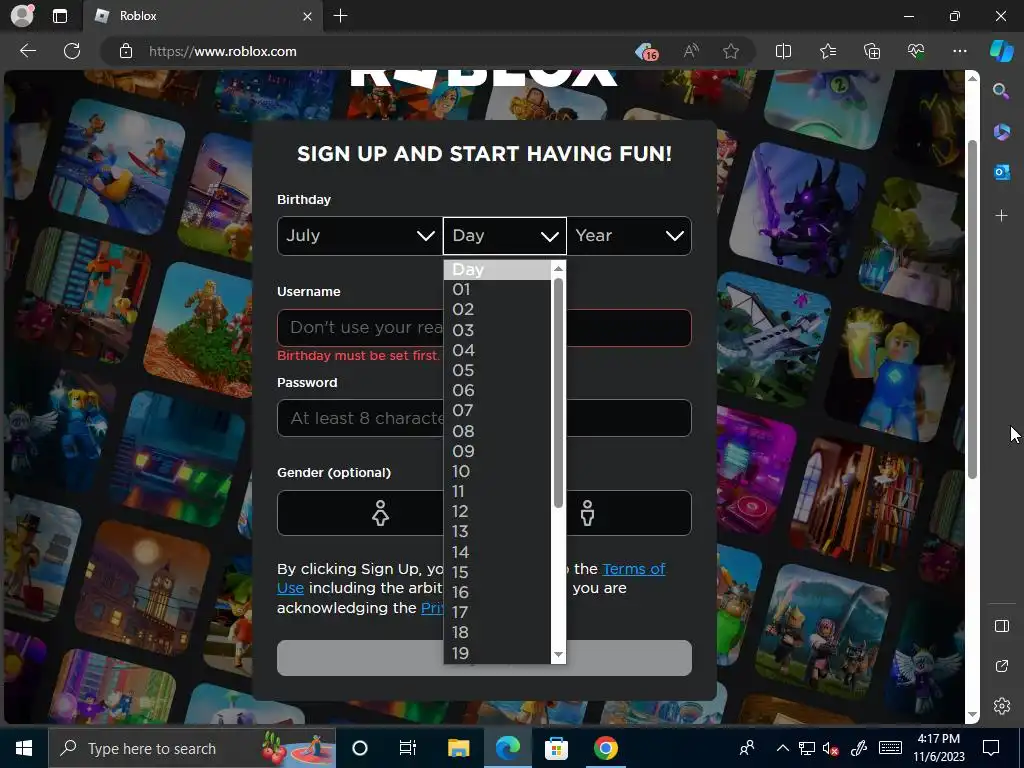This screenshot has width=1024, height=768.
Task: Pick day 17 in dropdown
Action: coord(497,612)
